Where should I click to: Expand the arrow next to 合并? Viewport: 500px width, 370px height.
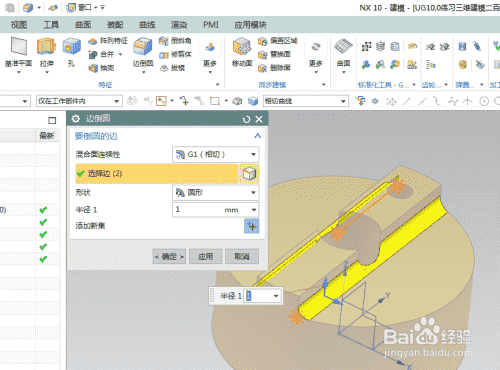(x=120, y=54)
